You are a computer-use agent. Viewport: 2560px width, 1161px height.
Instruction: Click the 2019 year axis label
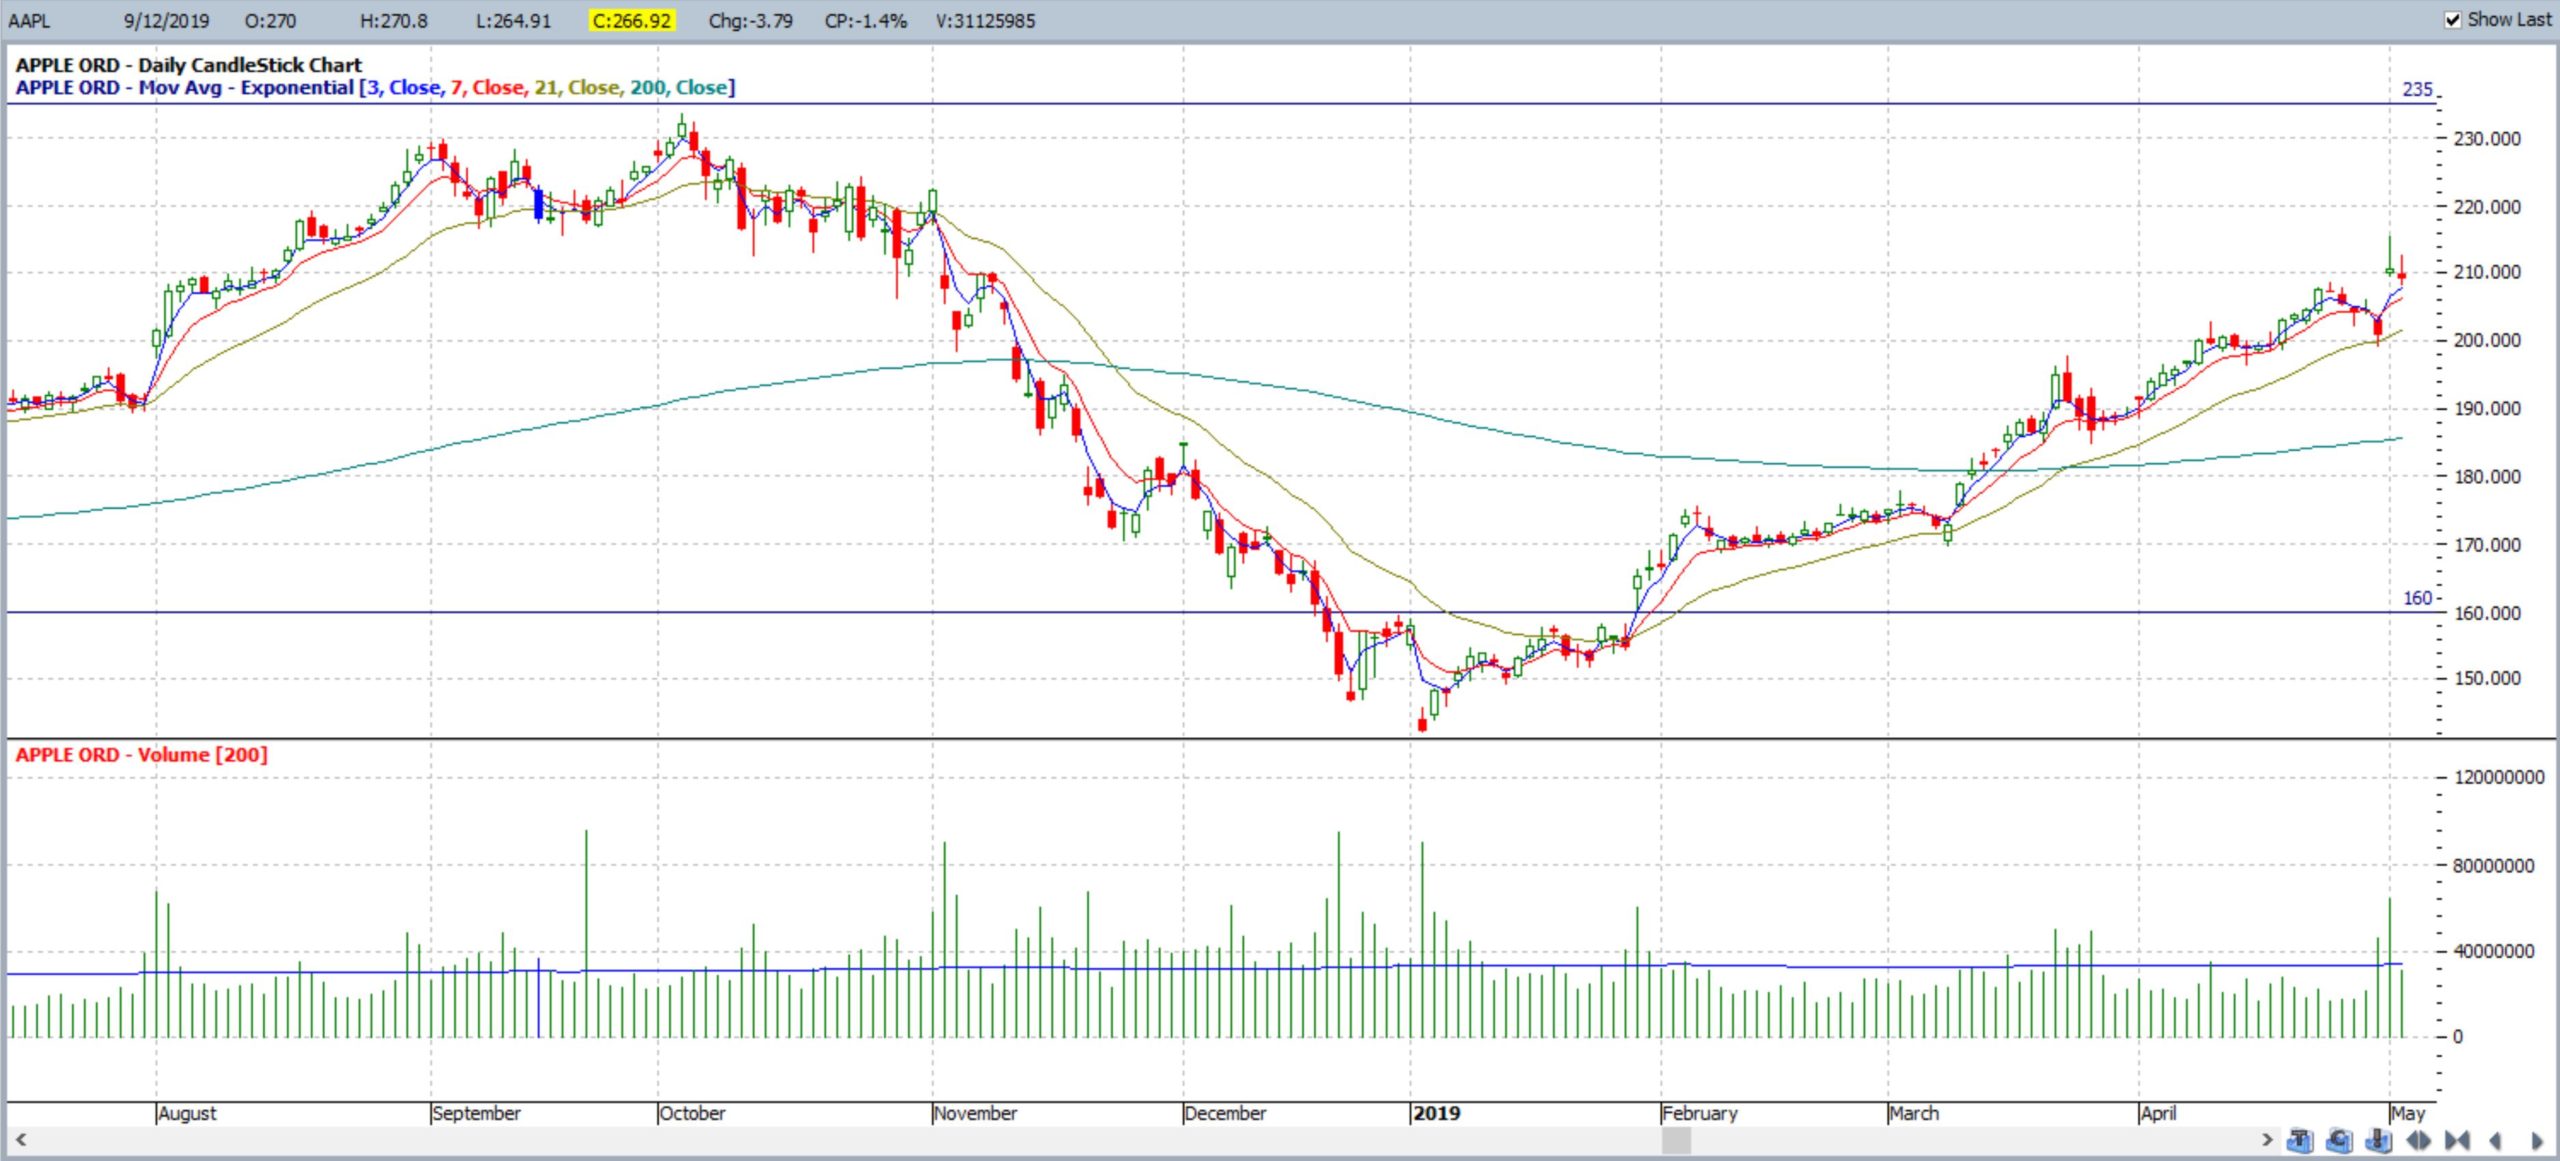(1437, 1113)
